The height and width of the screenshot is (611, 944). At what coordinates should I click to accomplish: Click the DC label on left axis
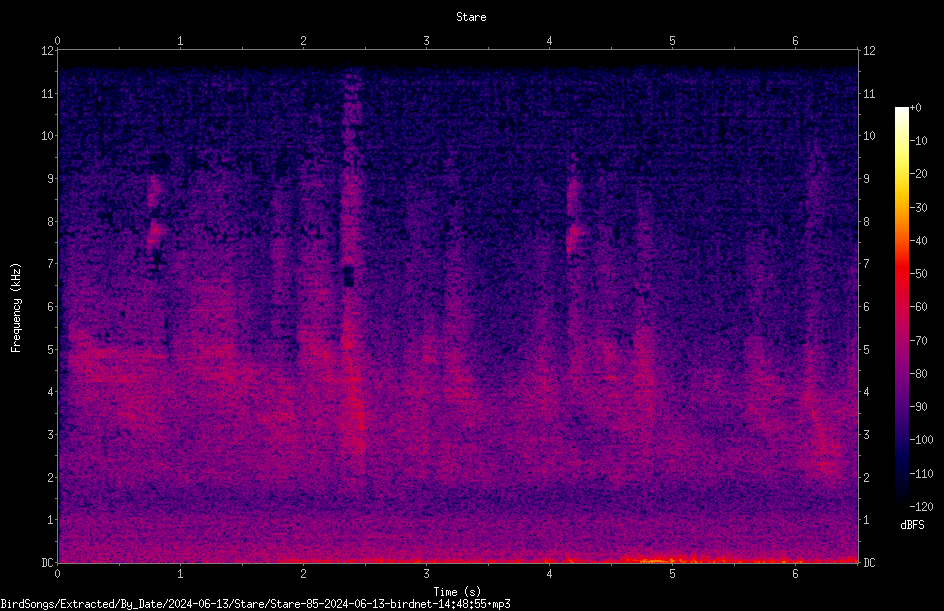(47, 563)
